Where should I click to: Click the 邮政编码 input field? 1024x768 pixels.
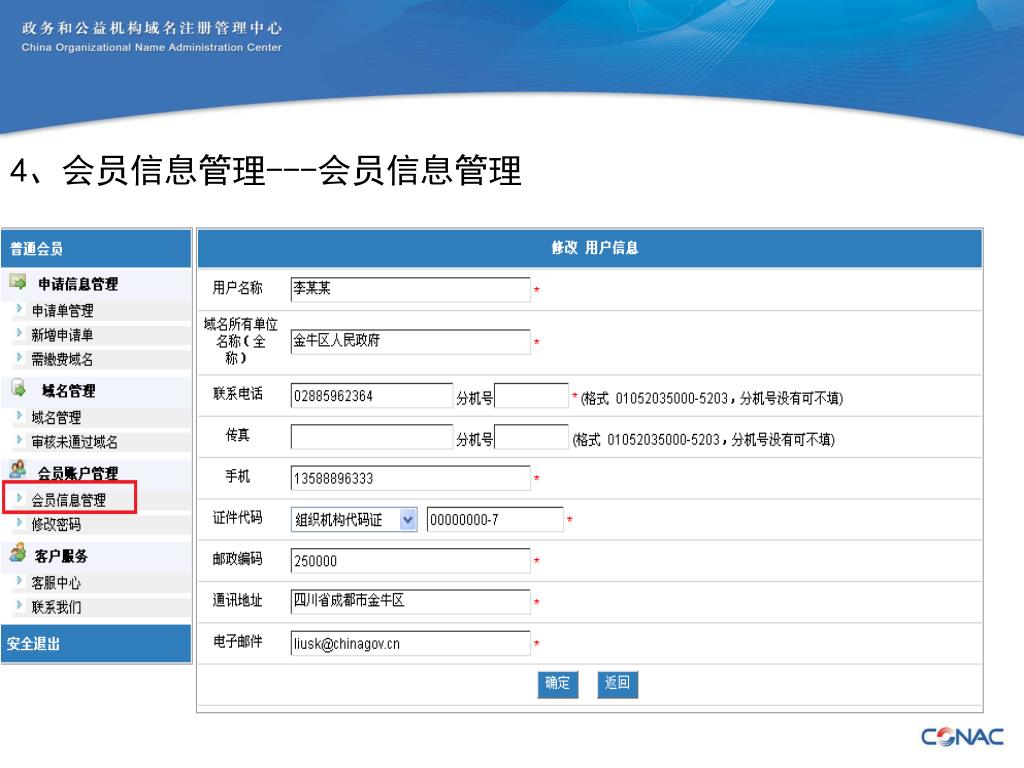click(x=410, y=560)
